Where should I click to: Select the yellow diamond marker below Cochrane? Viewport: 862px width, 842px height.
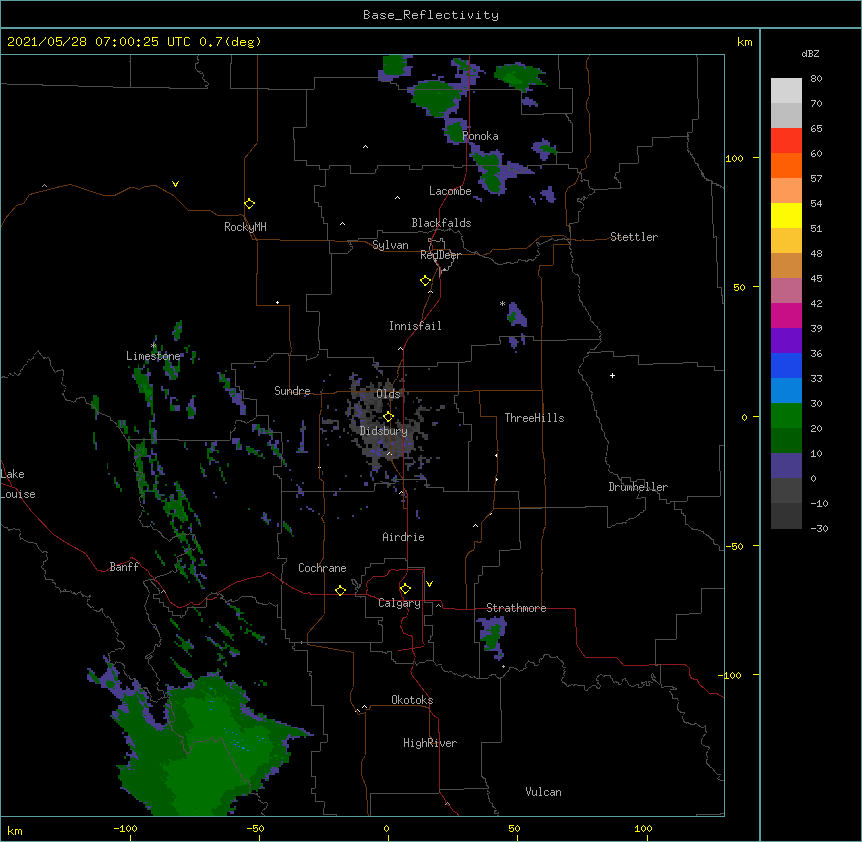tap(340, 590)
